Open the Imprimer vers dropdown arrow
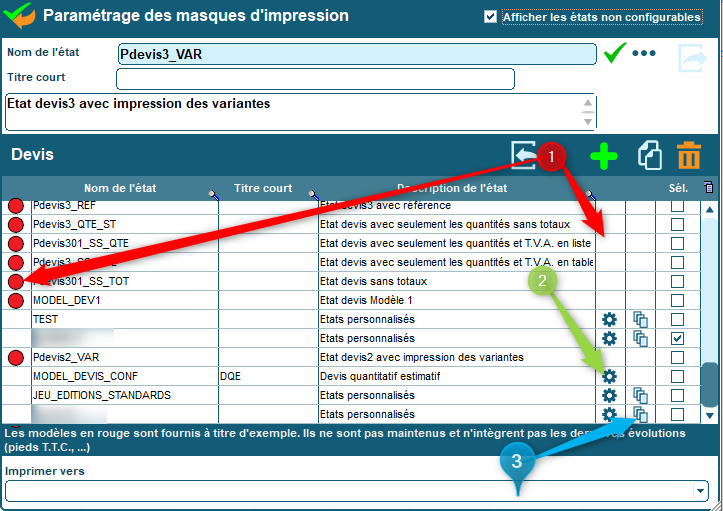This screenshot has width=723, height=511. (x=700, y=491)
